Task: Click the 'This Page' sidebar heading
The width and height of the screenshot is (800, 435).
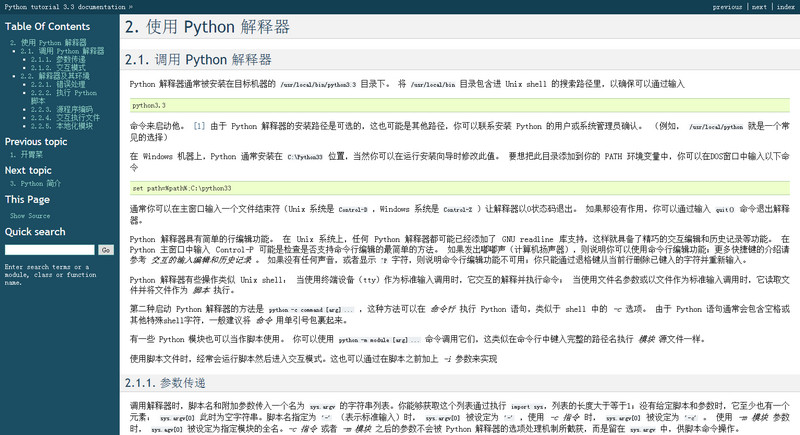Action: pos(27,199)
